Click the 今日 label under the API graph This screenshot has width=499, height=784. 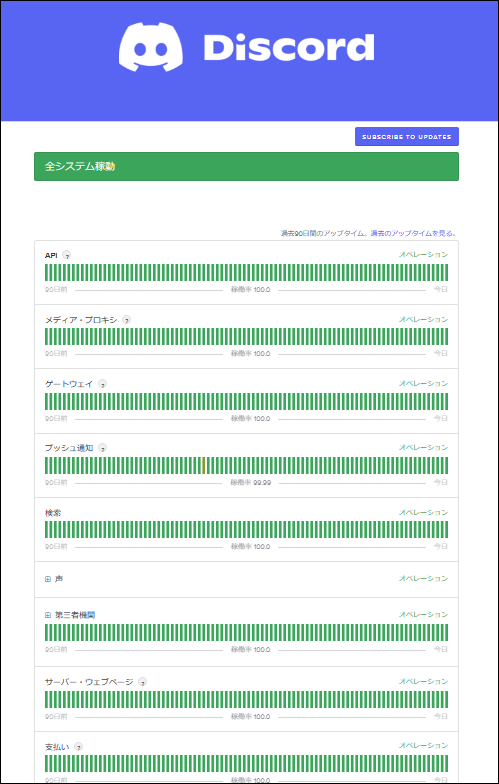click(x=440, y=290)
